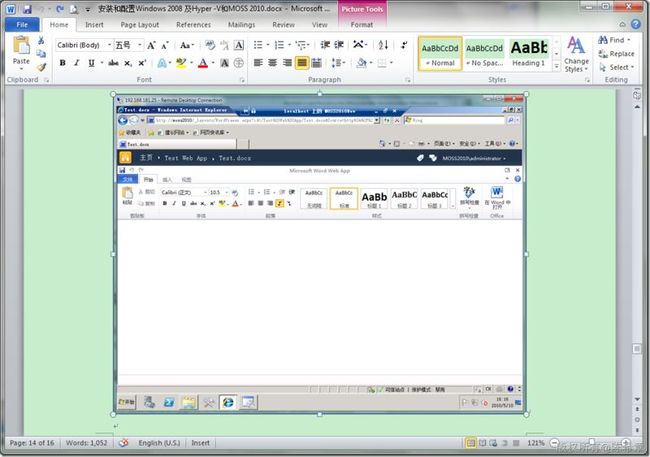The image size is (650, 457).
Task: Increase the paragraph indent
Action: click(x=339, y=45)
